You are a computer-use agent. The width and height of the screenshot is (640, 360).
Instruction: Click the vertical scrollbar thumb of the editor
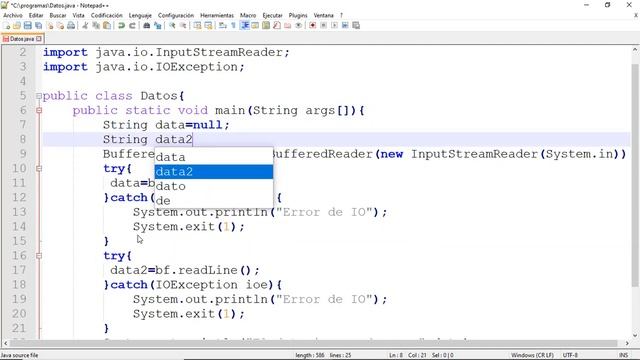pos(635,175)
